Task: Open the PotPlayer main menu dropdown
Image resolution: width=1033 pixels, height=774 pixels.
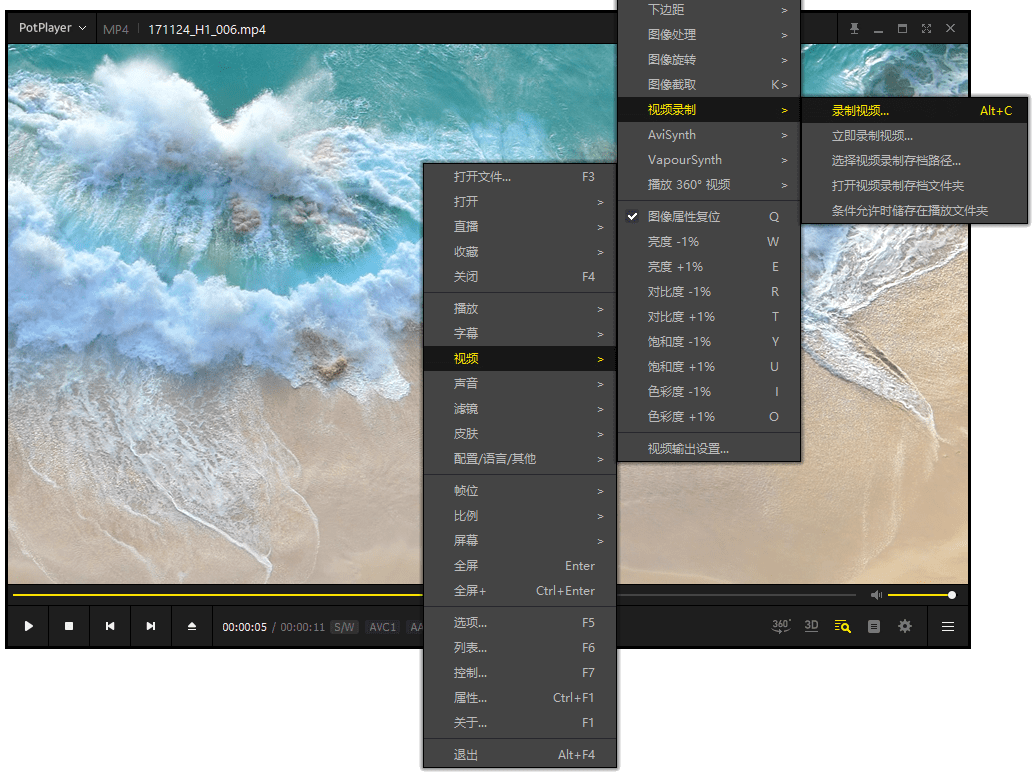Action: point(52,28)
